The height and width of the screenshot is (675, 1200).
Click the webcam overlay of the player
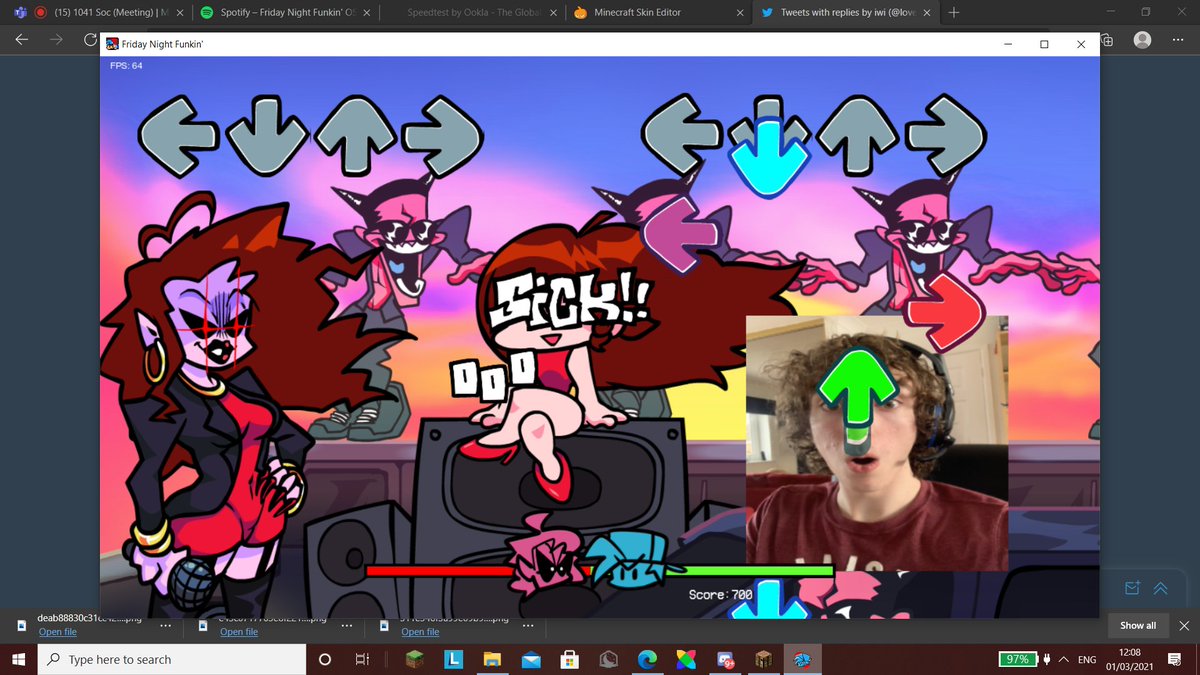tap(877, 443)
